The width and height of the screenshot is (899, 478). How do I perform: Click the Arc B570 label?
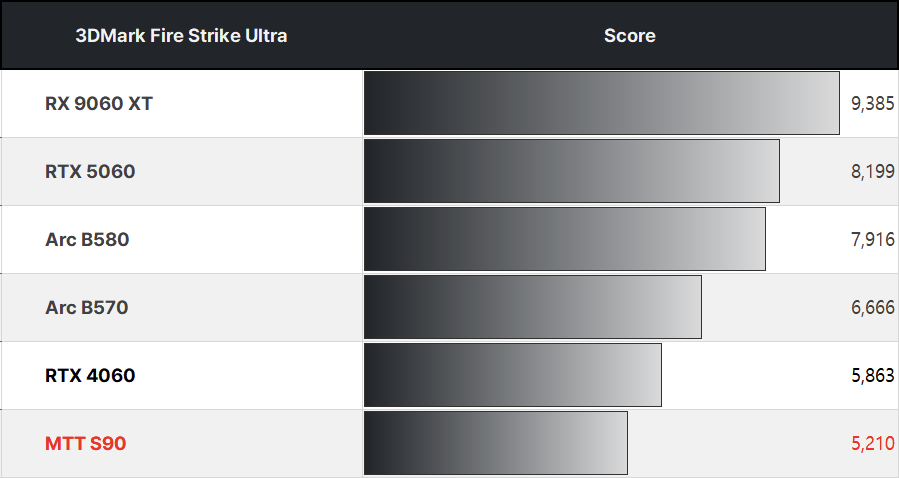87,307
